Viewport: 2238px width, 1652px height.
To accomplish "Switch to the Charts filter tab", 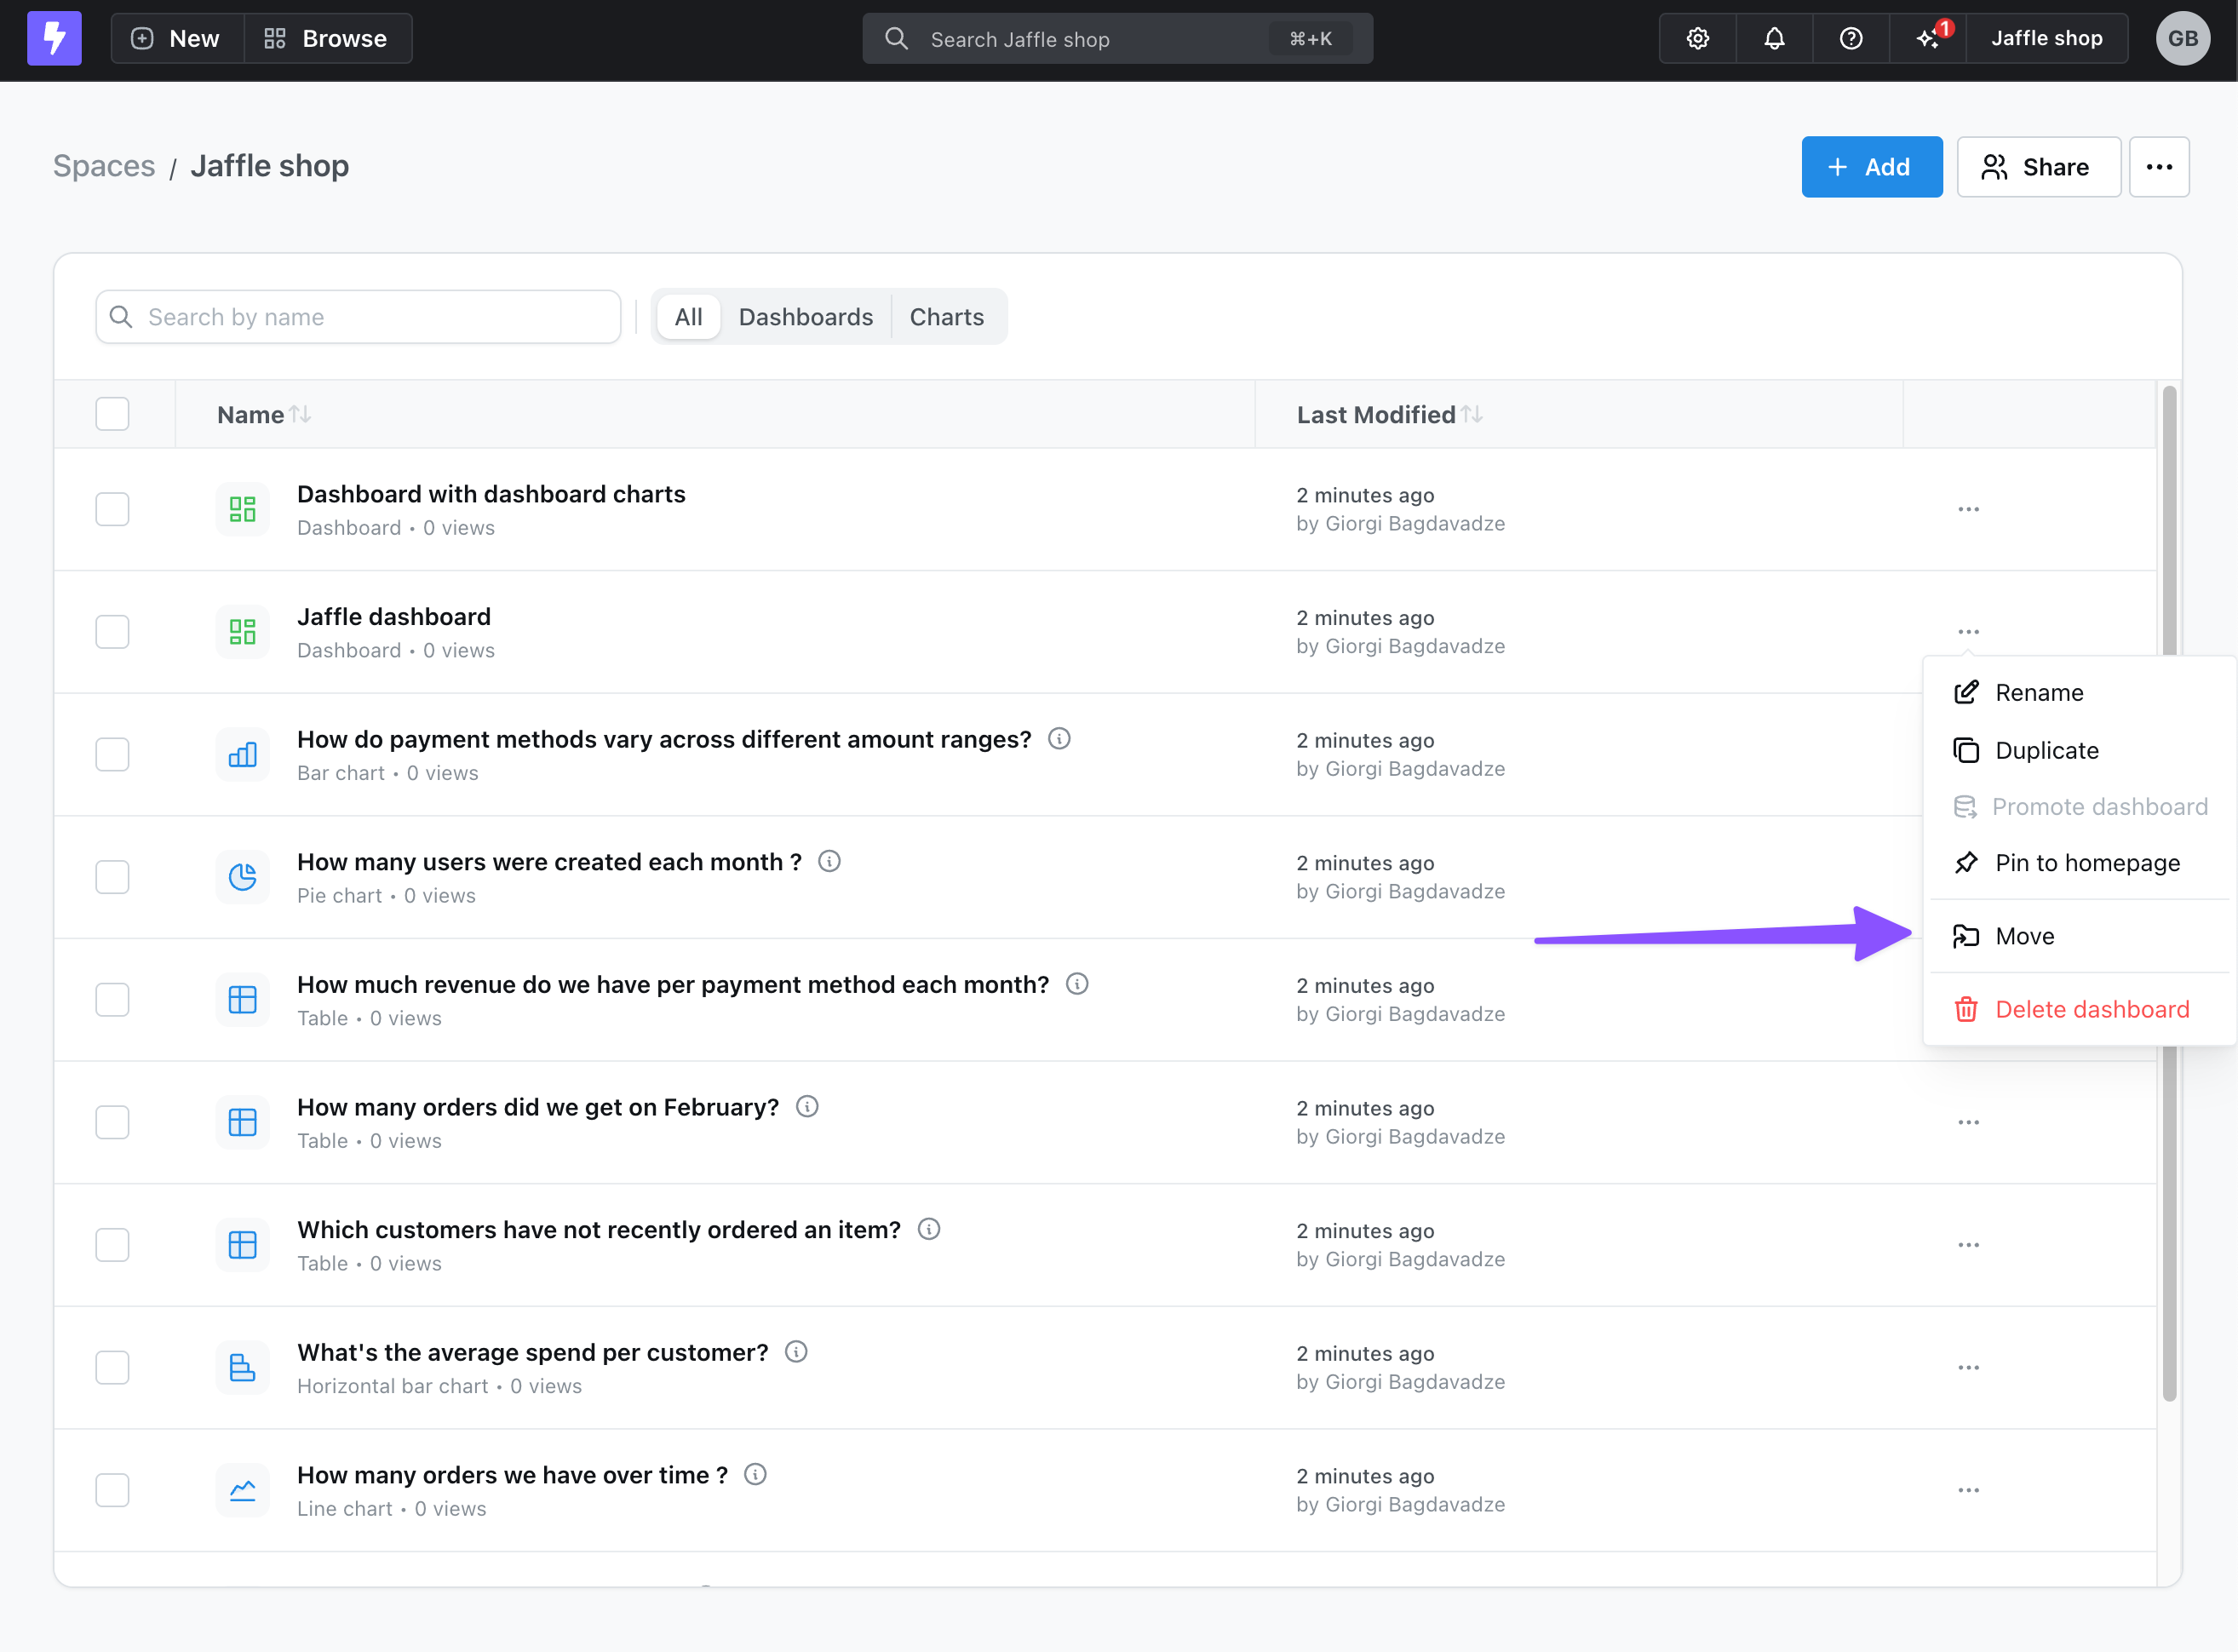I will [x=946, y=317].
